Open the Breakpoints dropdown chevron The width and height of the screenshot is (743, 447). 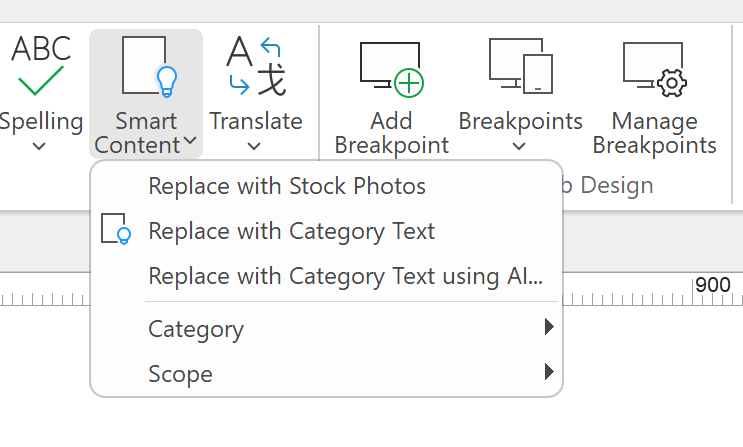[x=520, y=146]
